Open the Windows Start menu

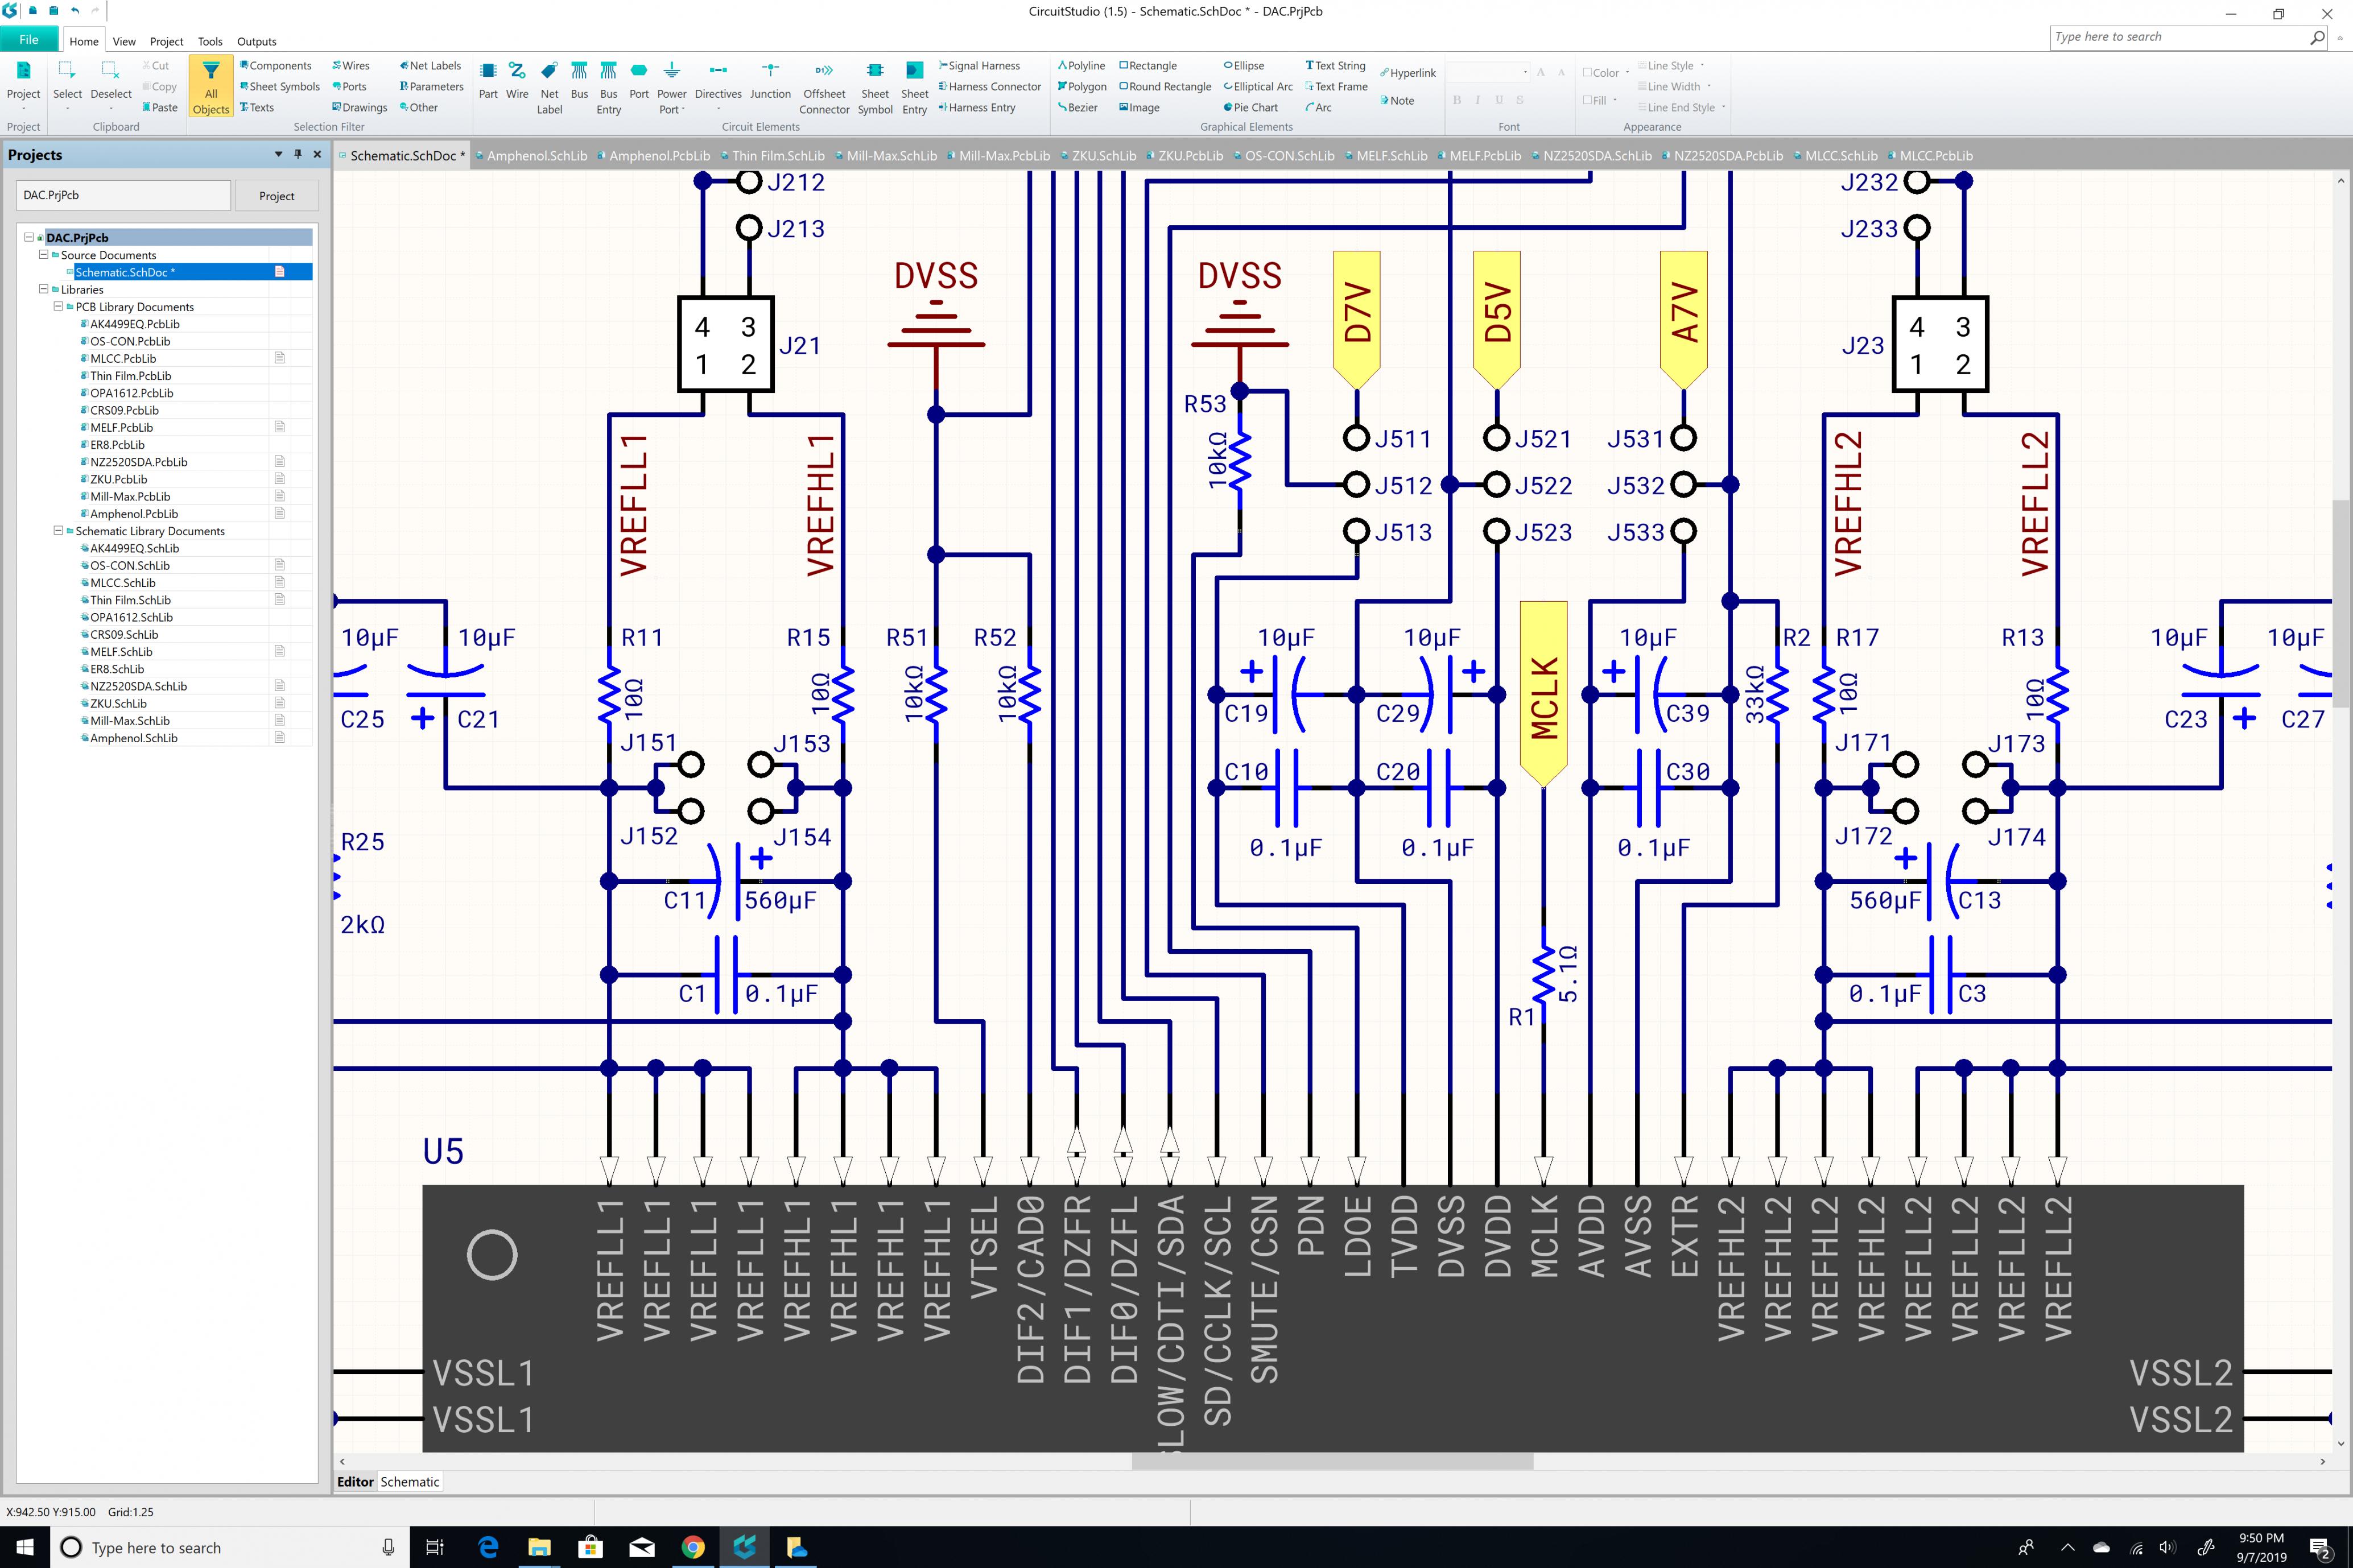pyautogui.click(x=24, y=1547)
